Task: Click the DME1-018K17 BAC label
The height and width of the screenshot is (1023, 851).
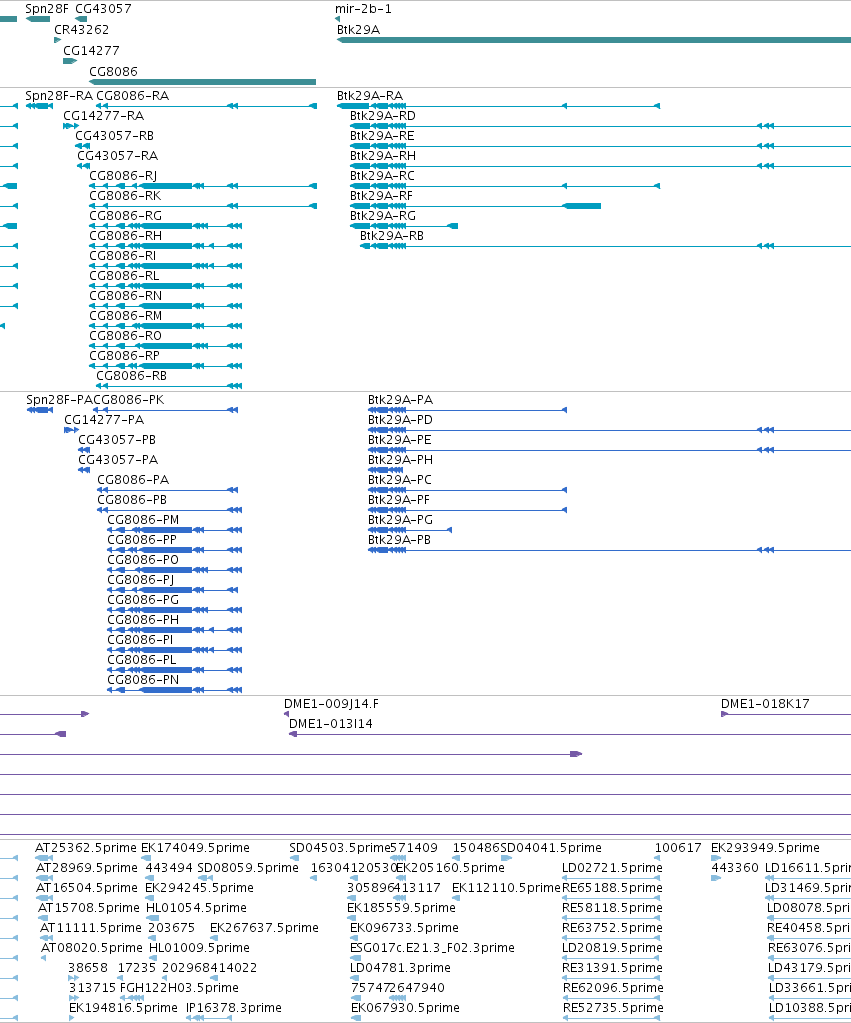Action: 766,704
